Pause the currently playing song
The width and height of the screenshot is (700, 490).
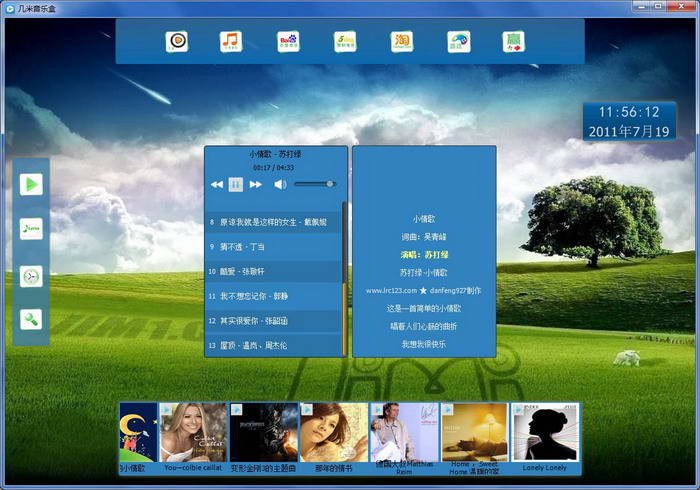[x=236, y=184]
